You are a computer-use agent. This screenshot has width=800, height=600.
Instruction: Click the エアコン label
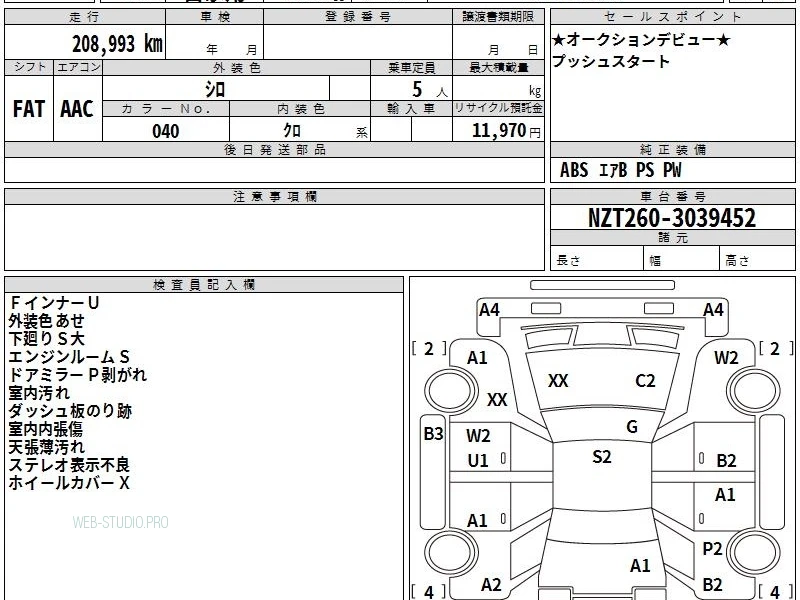click(78, 67)
